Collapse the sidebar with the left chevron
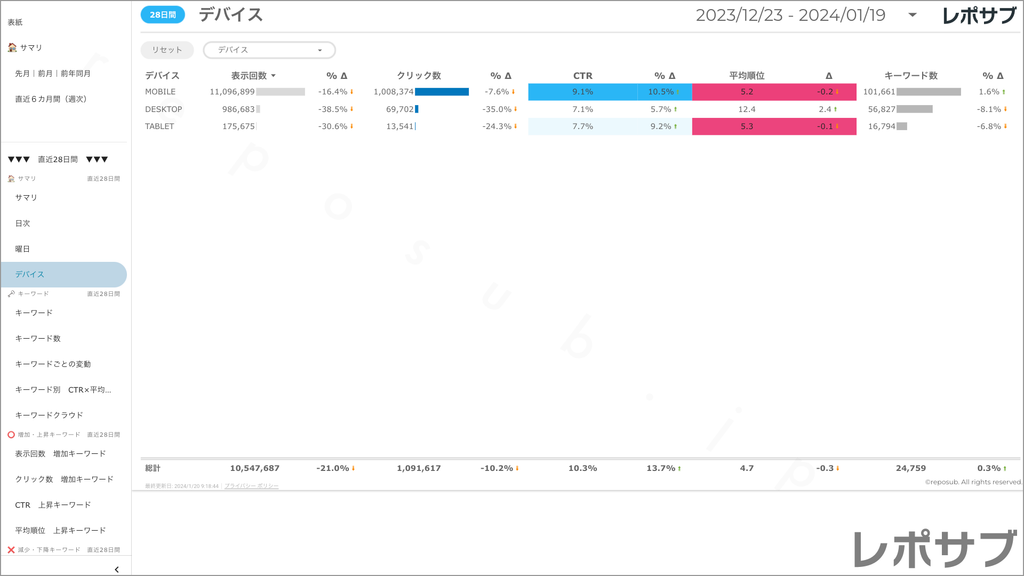The width and height of the screenshot is (1024, 576). point(116,569)
